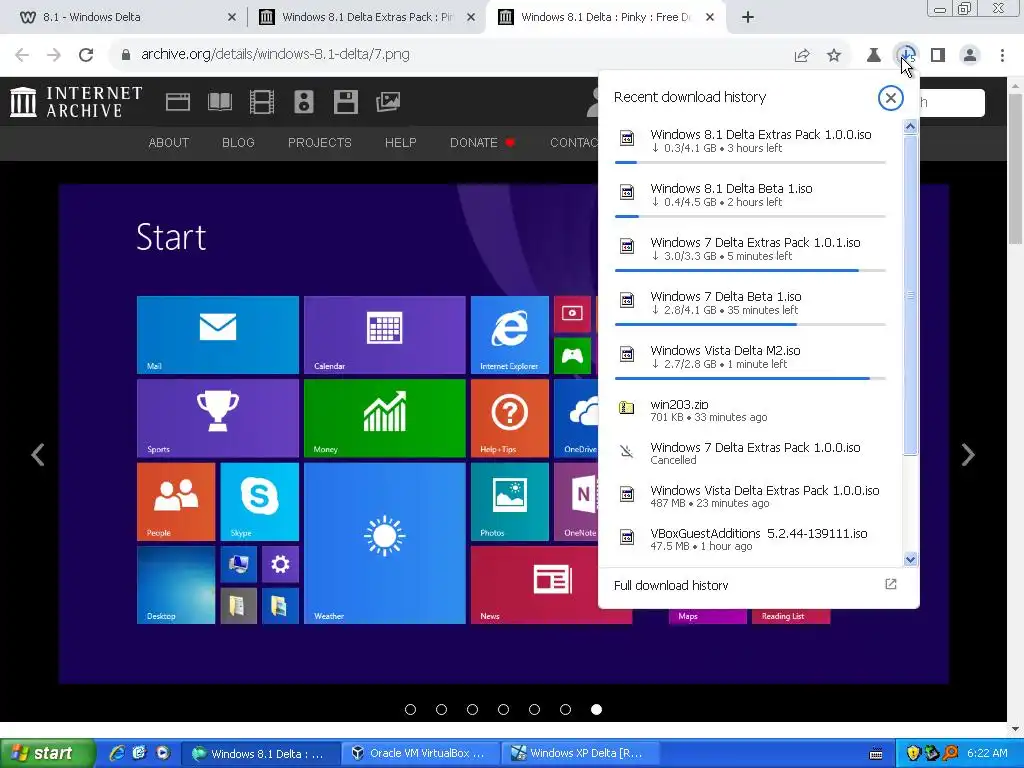Show previous image in carousel
The height and width of the screenshot is (768, 1024).
point(38,455)
